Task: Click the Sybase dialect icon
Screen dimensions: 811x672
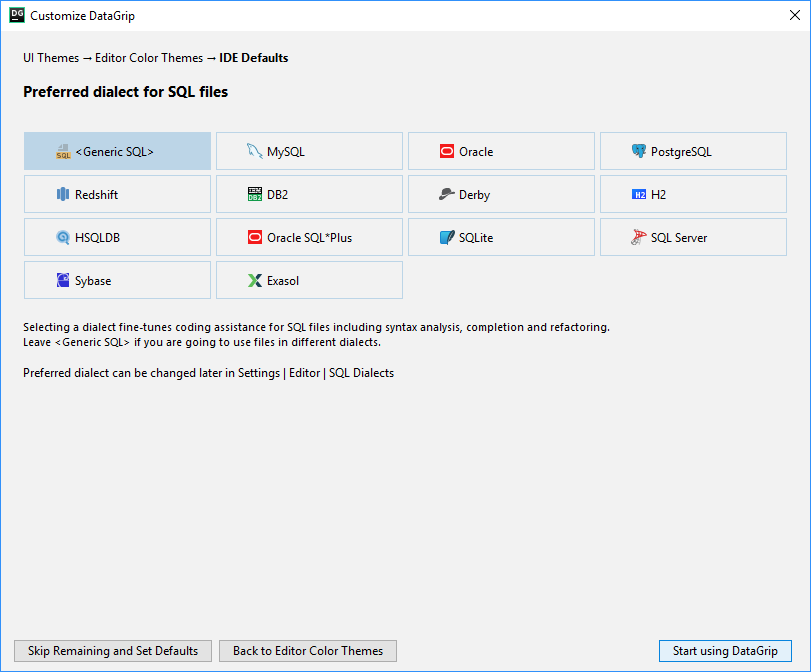Action: pos(63,281)
